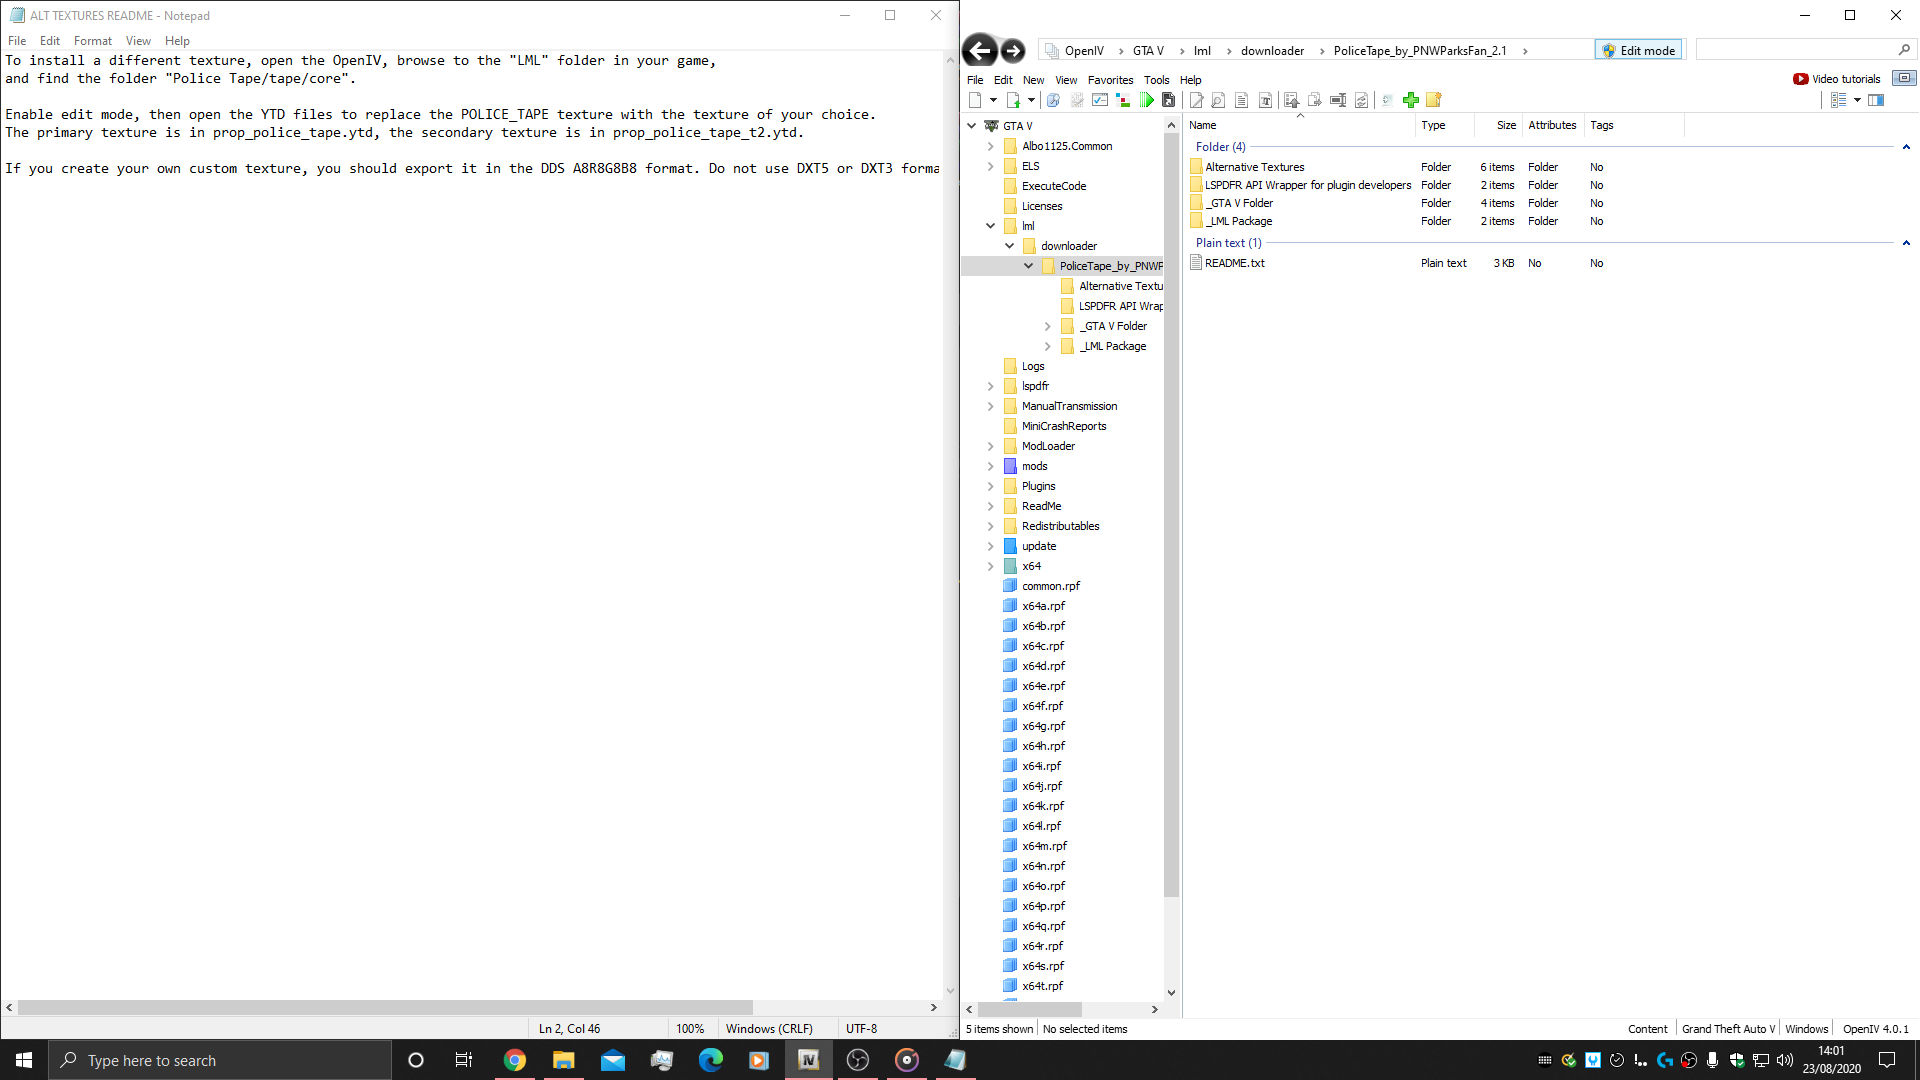This screenshot has width=1920, height=1080.
Task: Toggle the compact window button beside Video tutorials
Action: 1904,78
